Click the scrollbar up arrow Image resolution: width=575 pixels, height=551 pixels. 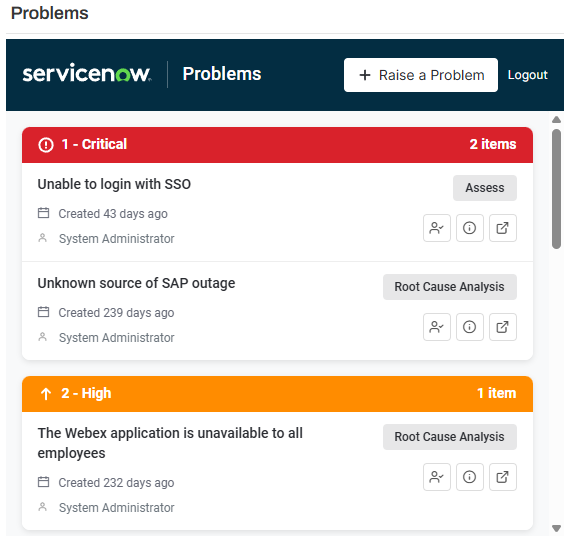tap(556, 120)
